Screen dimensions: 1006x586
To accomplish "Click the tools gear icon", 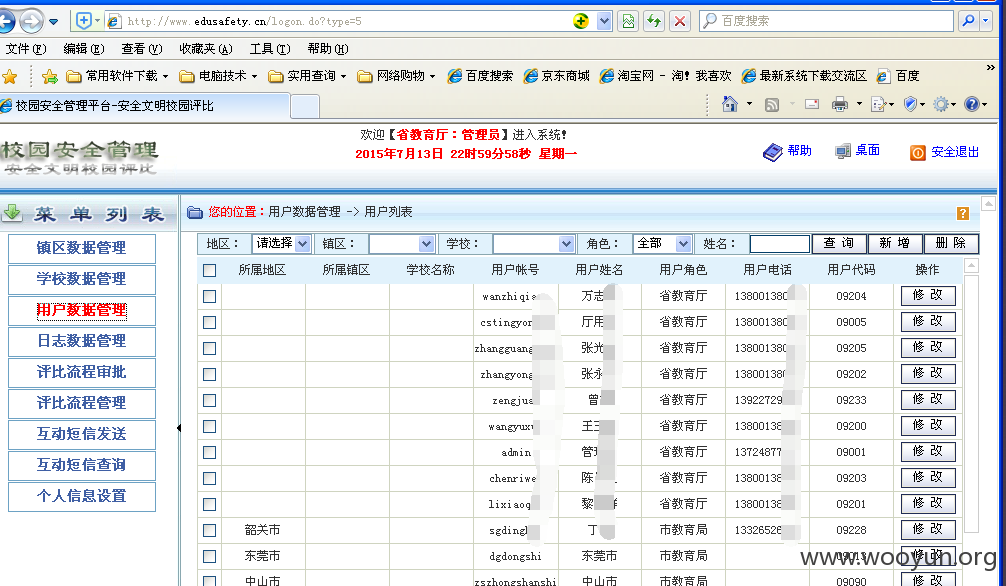I will pos(941,104).
